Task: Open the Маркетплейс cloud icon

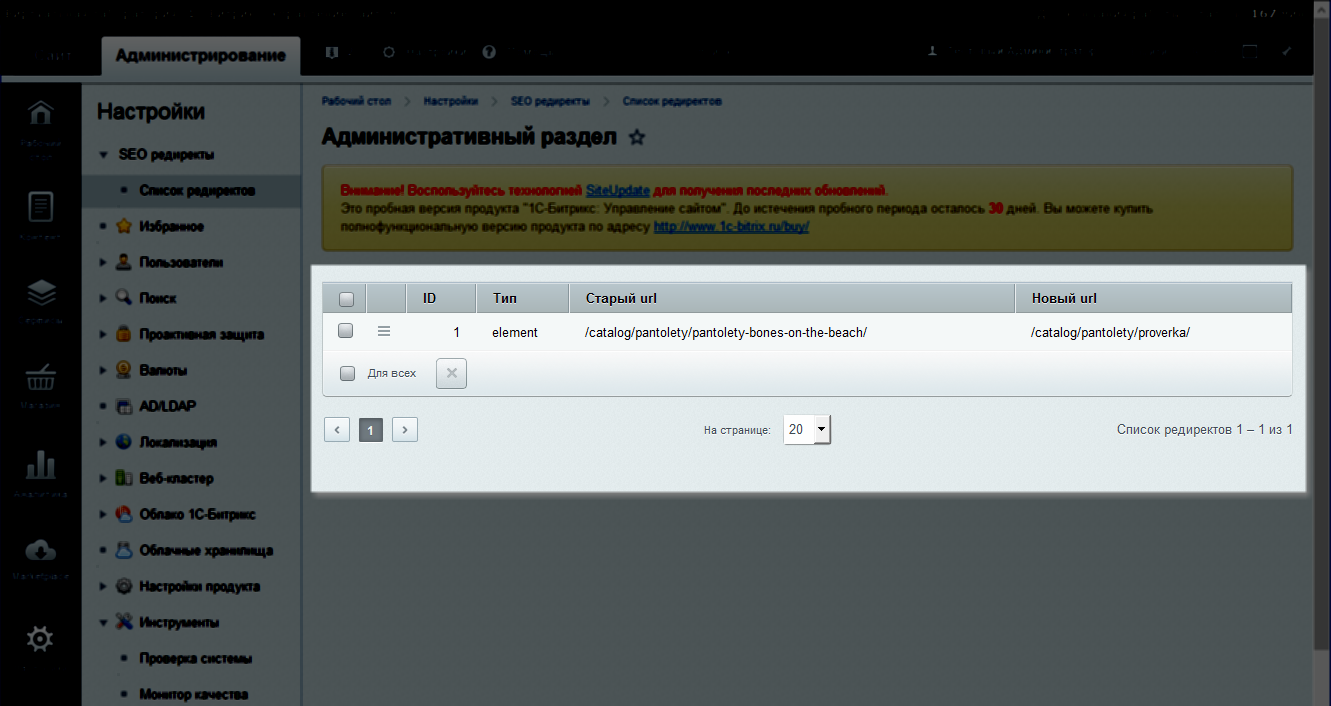Action: pyautogui.click(x=40, y=550)
